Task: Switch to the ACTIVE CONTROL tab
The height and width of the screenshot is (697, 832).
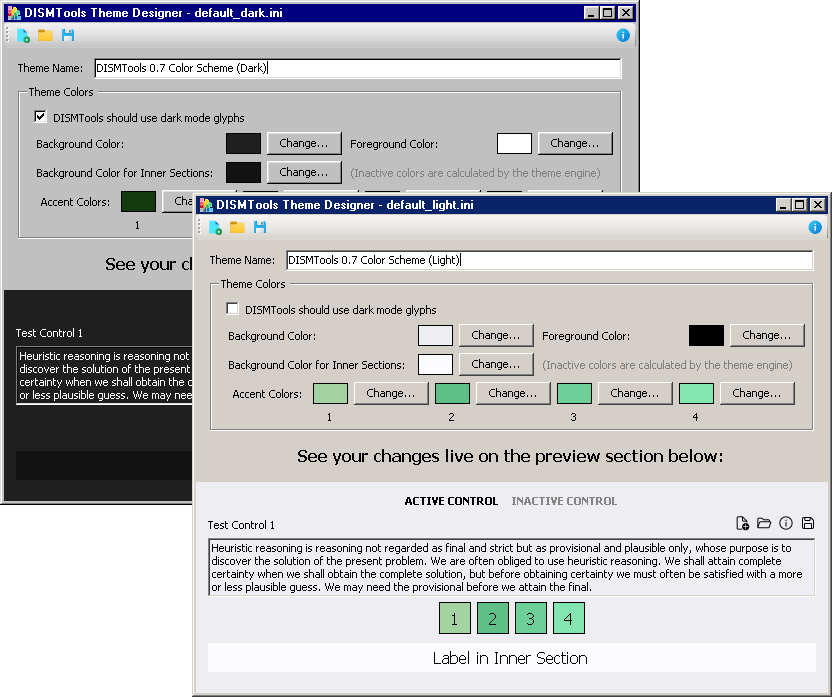Action: tap(451, 501)
